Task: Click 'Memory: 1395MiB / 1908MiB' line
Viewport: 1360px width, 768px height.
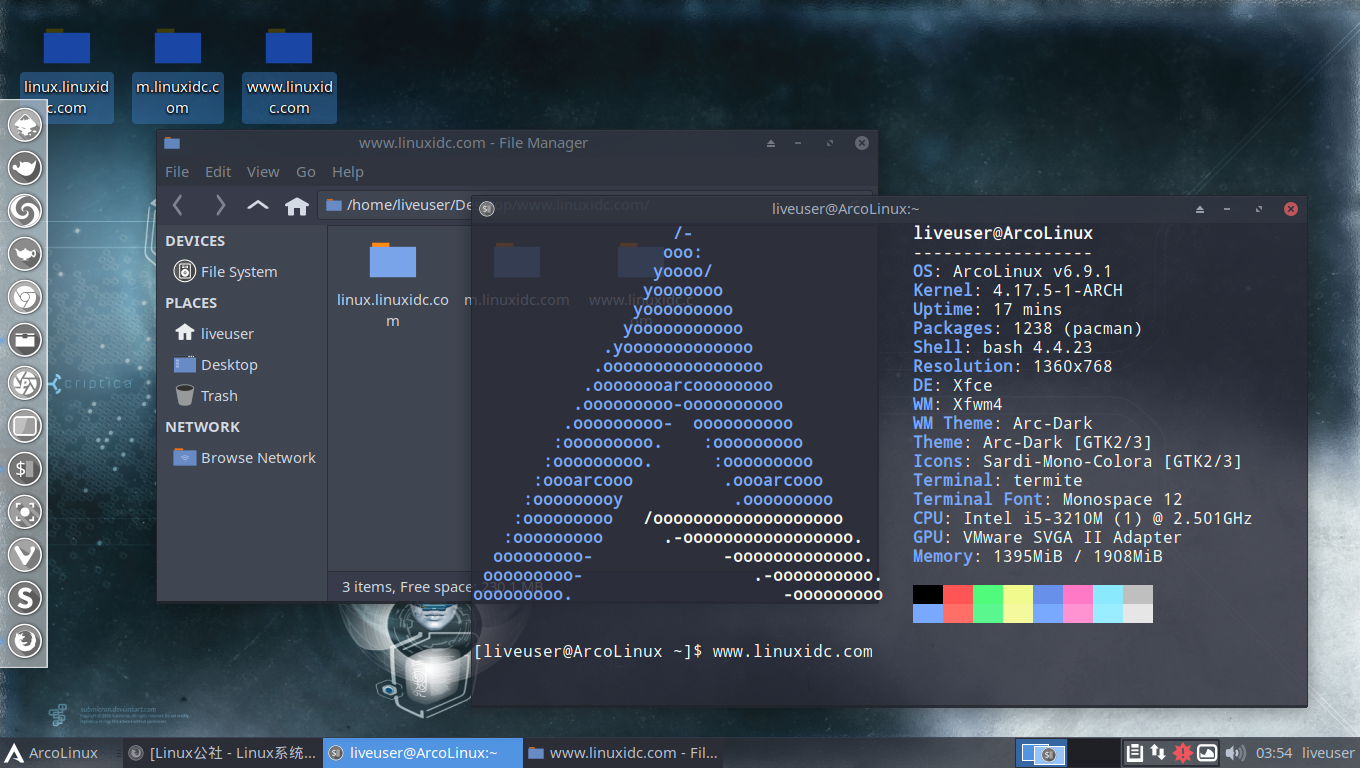Action: pos(1037,557)
